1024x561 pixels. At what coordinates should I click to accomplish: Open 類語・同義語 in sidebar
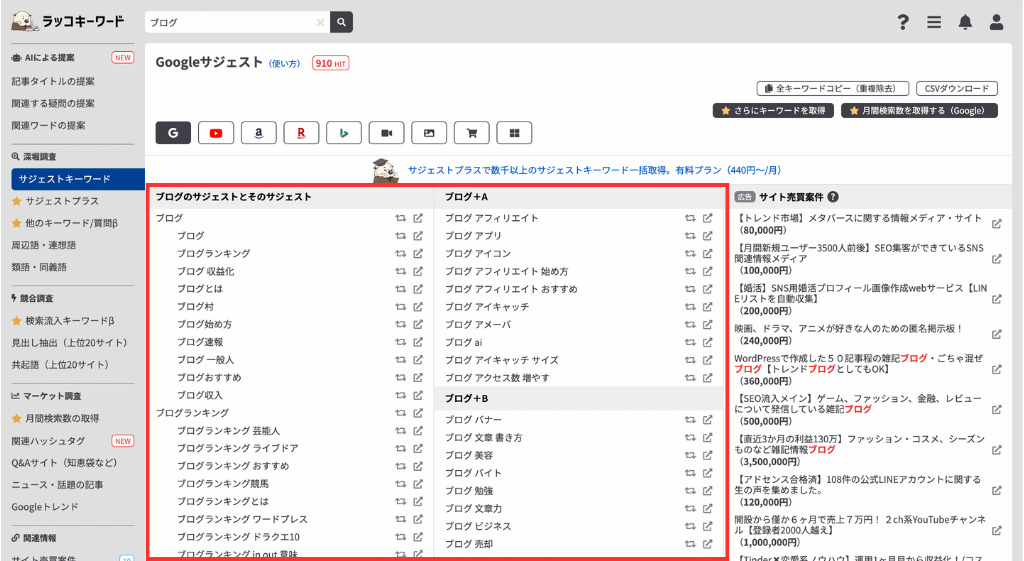[39, 267]
